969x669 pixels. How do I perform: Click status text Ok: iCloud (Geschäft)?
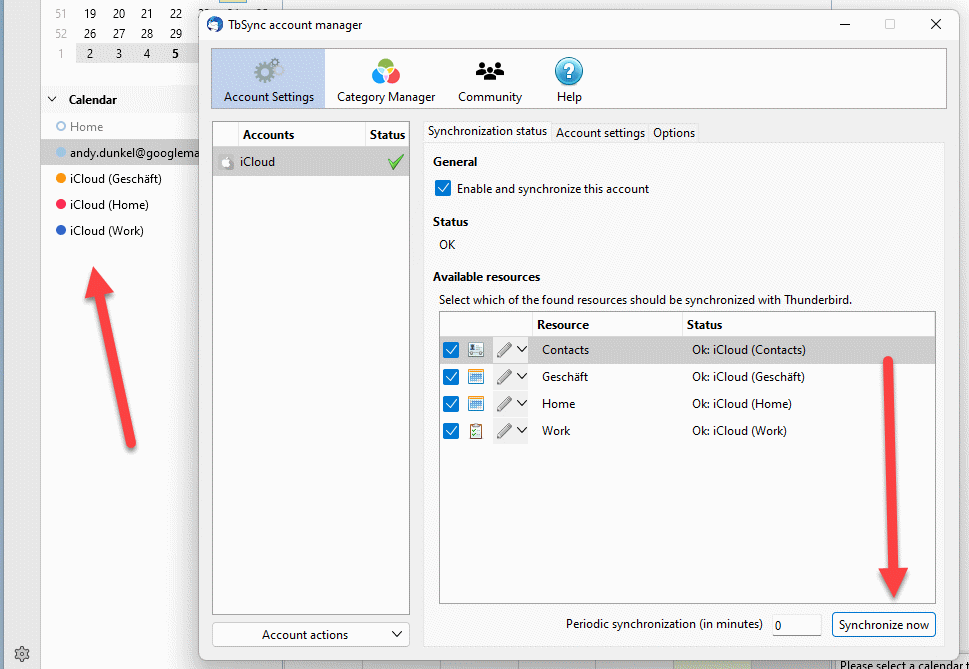pos(748,377)
